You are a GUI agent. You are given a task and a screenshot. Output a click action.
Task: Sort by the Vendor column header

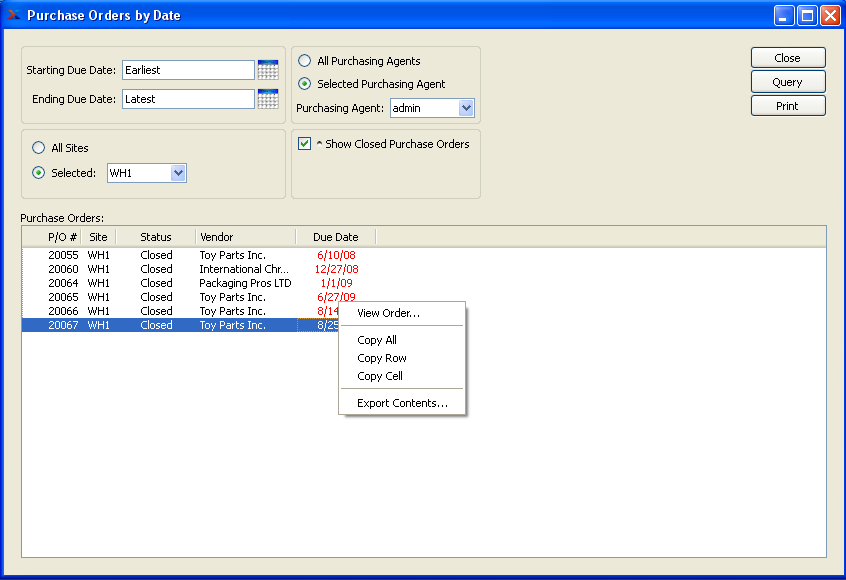[245, 237]
